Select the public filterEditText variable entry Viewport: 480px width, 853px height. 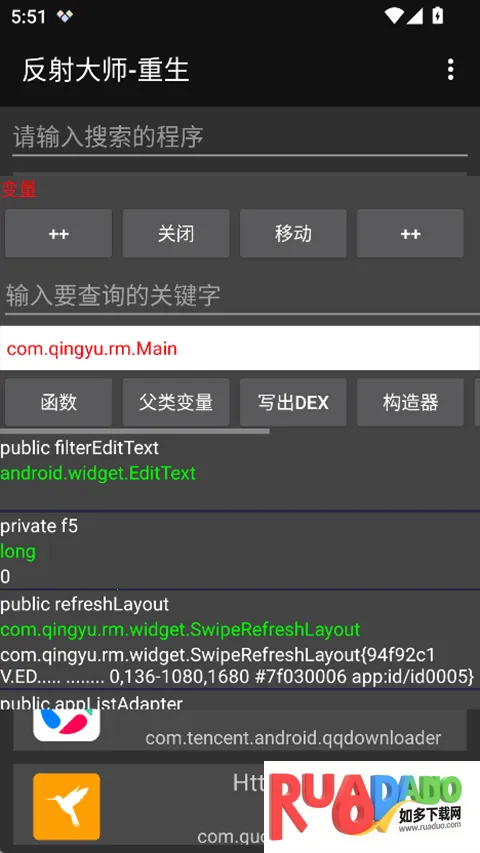tap(240, 472)
